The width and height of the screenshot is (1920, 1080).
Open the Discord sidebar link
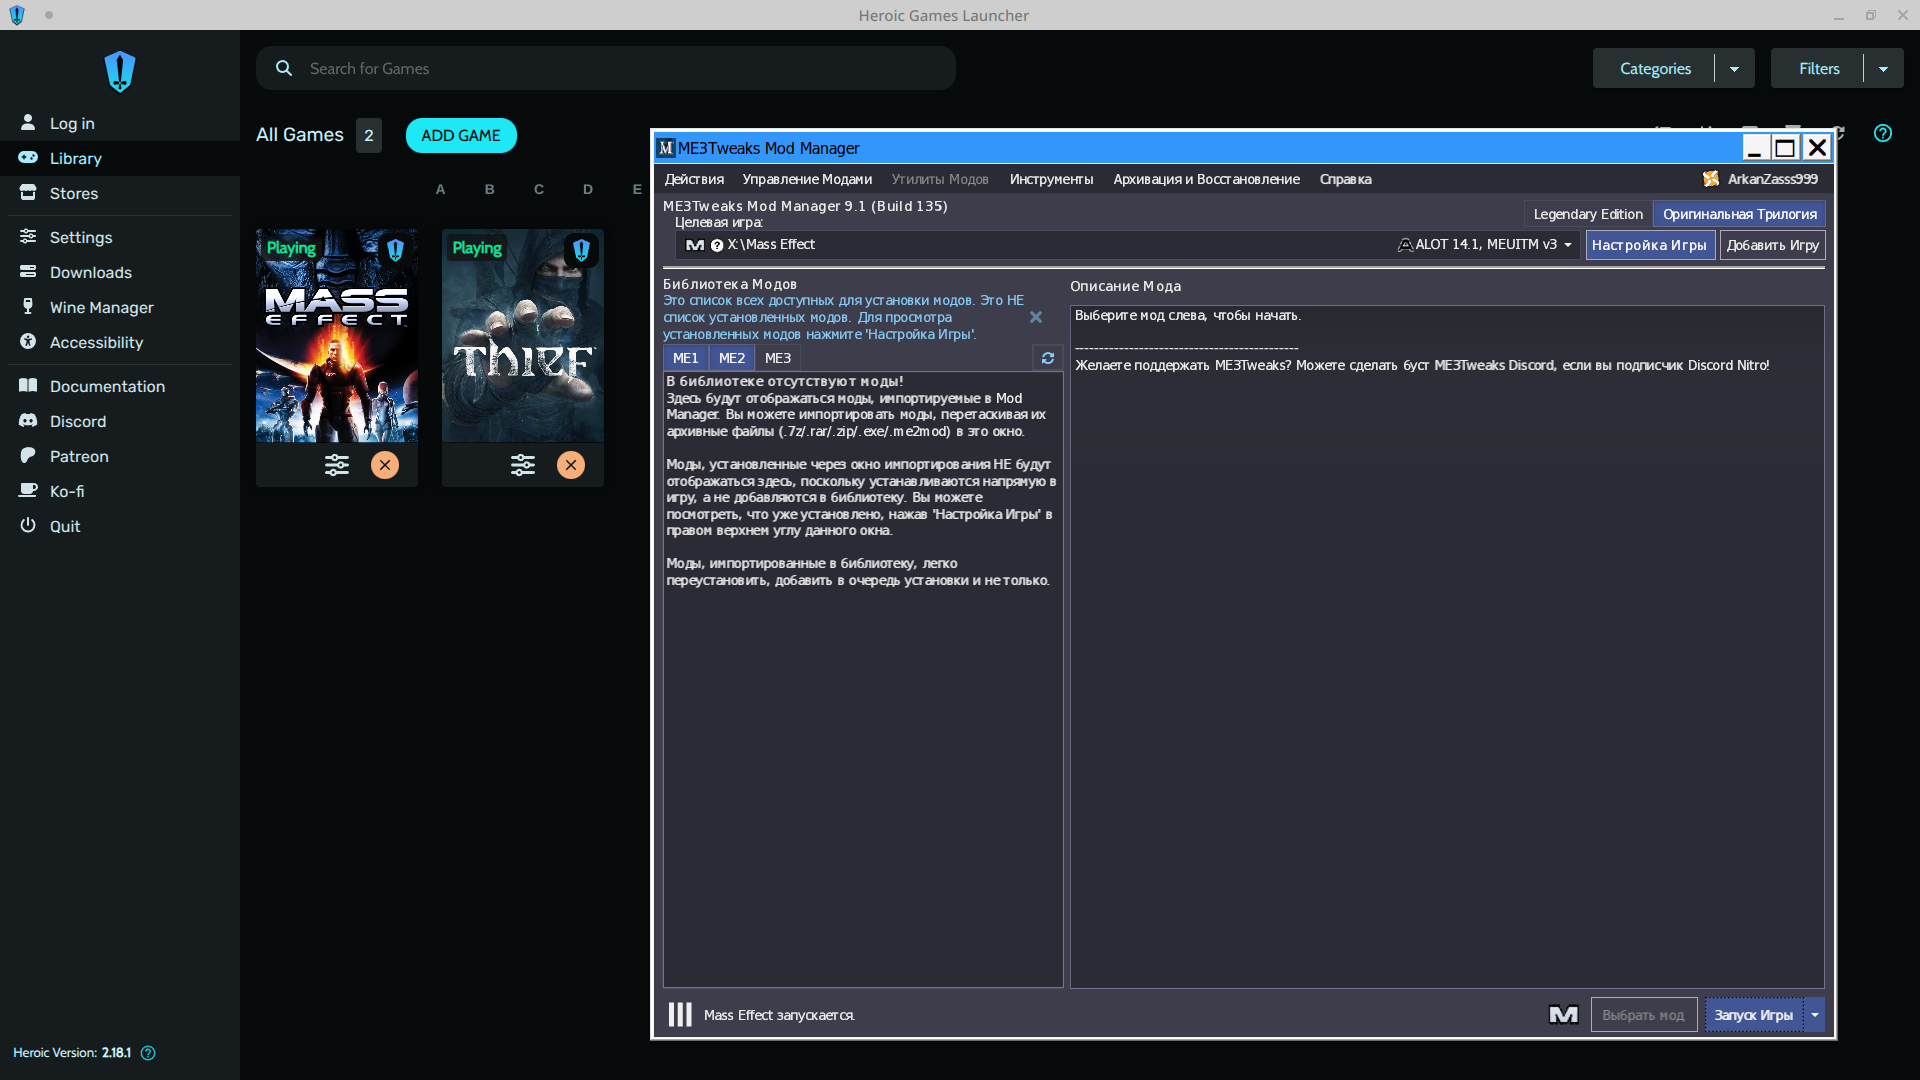click(78, 421)
